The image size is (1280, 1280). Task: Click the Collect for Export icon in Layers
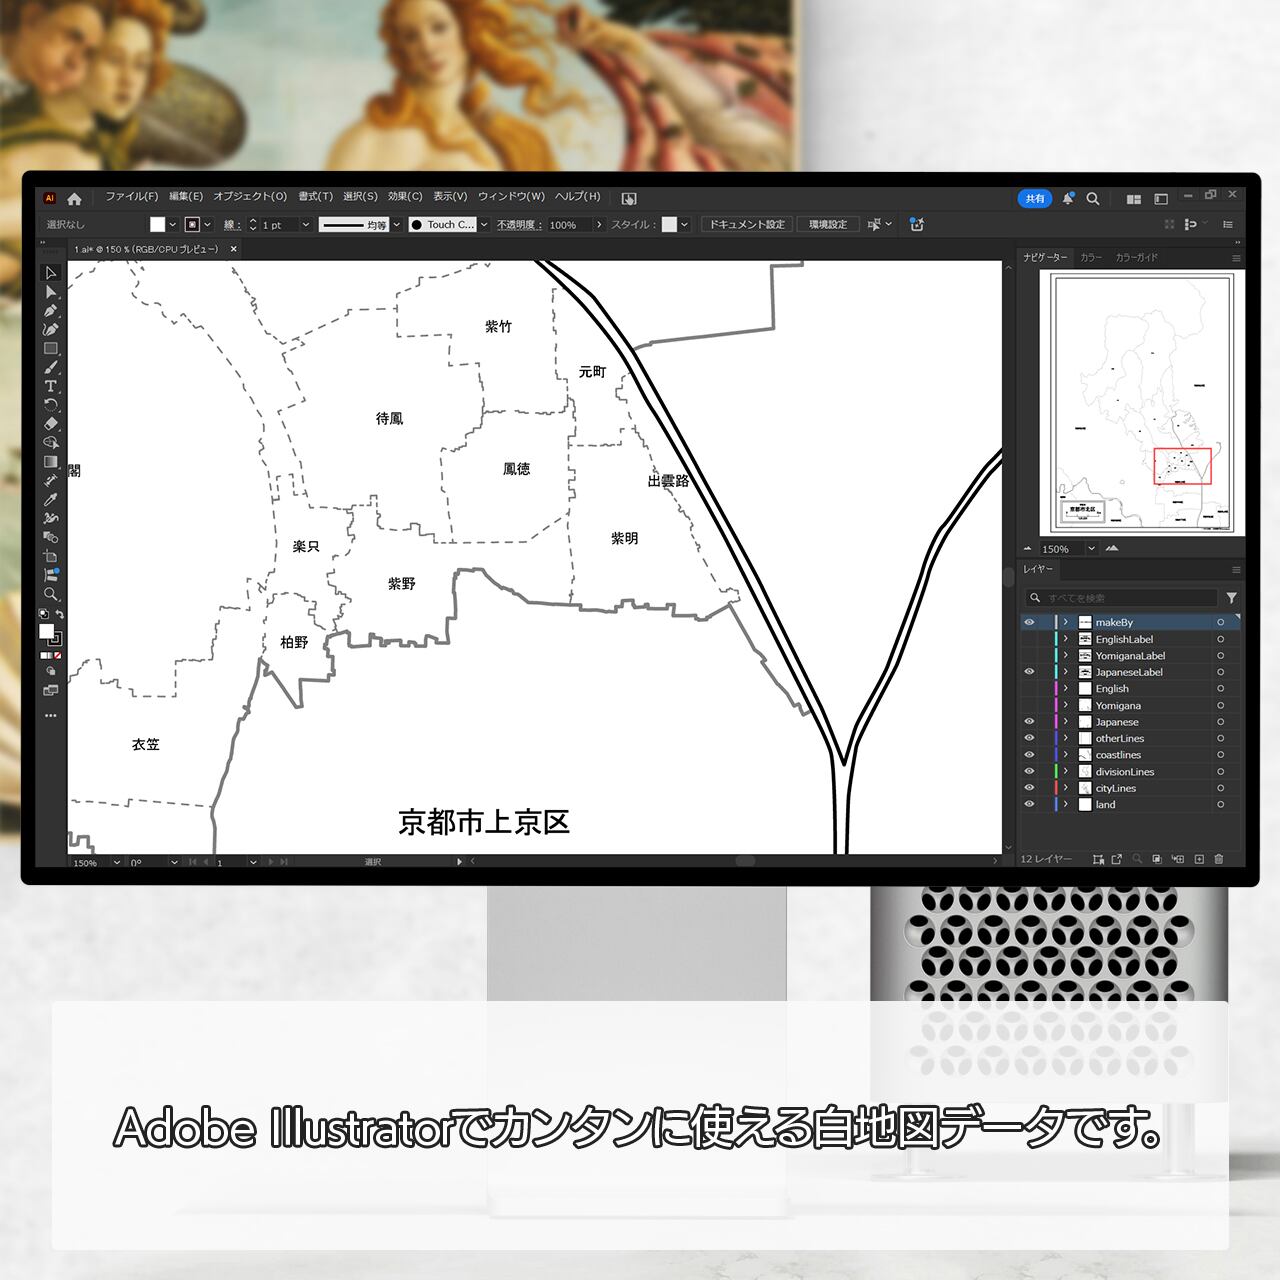pos(1117,859)
